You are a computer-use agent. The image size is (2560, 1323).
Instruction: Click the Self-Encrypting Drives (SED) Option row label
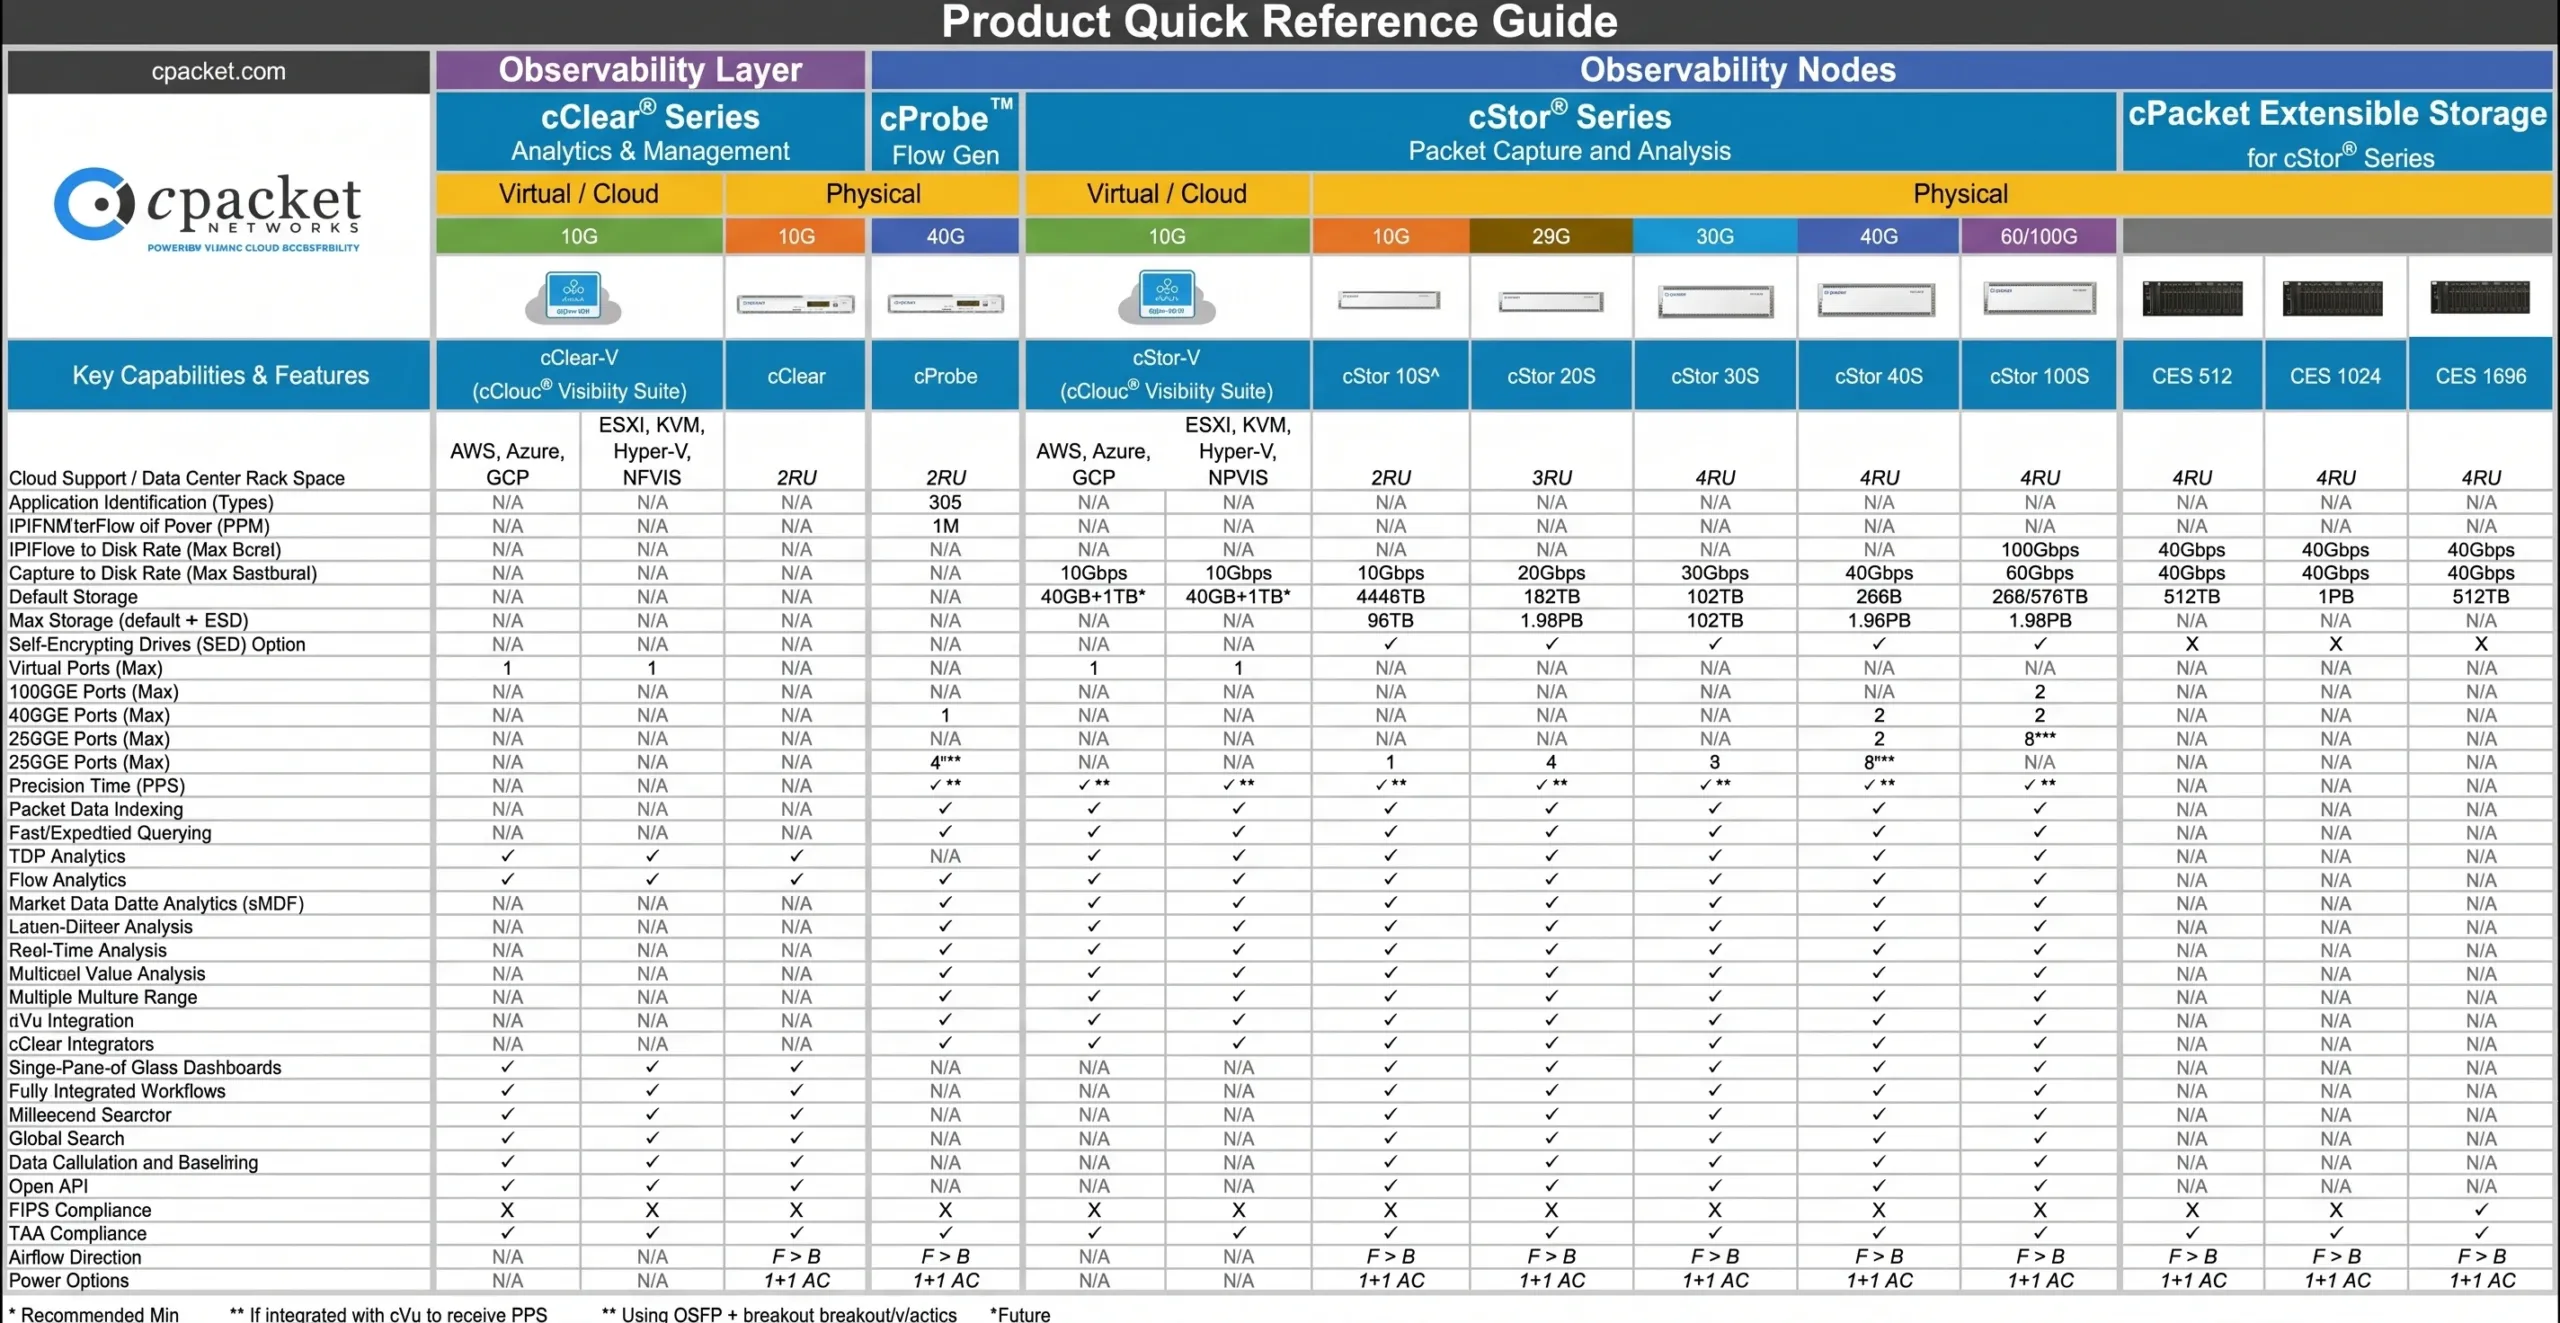pyautogui.click(x=157, y=644)
